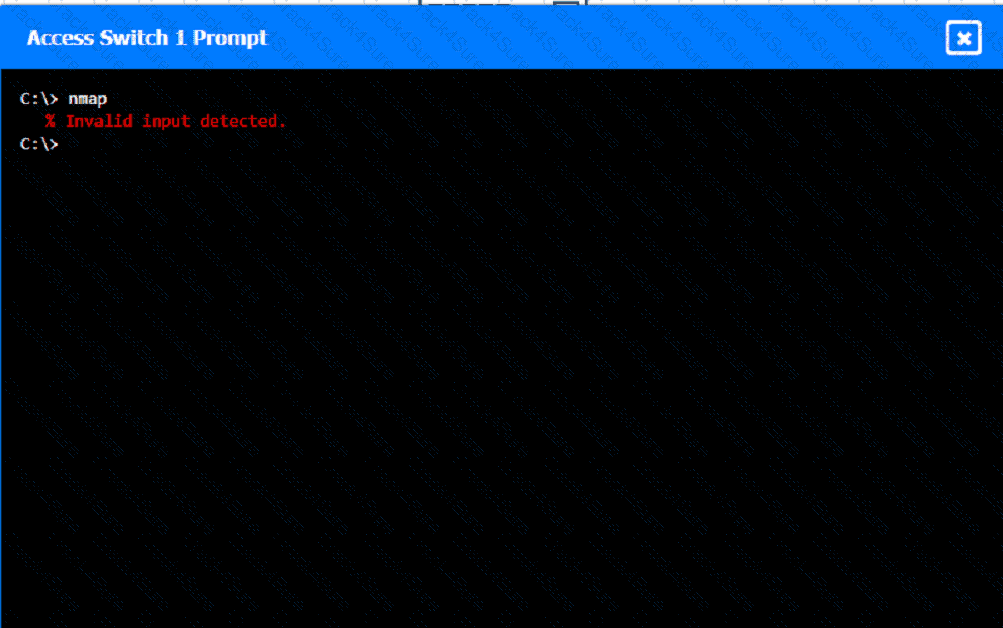Click the number 1 in the window title
Image resolution: width=1003 pixels, height=628 pixels.
(180, 38)
